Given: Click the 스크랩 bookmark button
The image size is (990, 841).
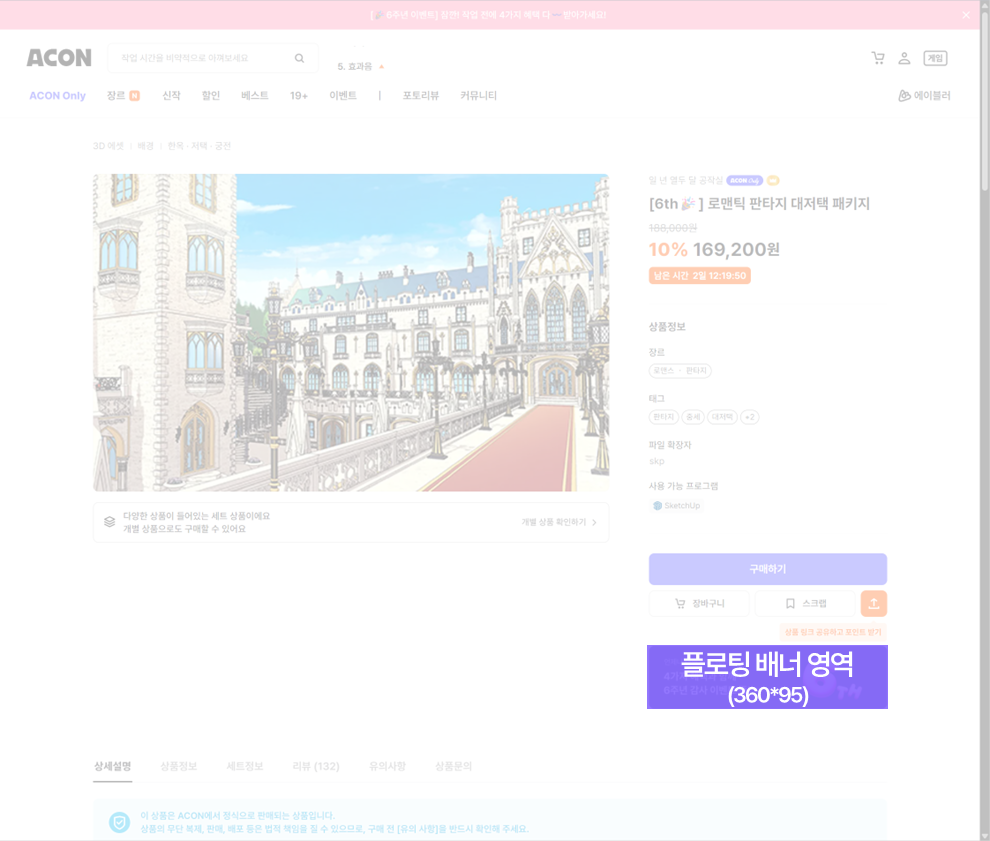Looking at the screenshot, I should click(806, 604).
